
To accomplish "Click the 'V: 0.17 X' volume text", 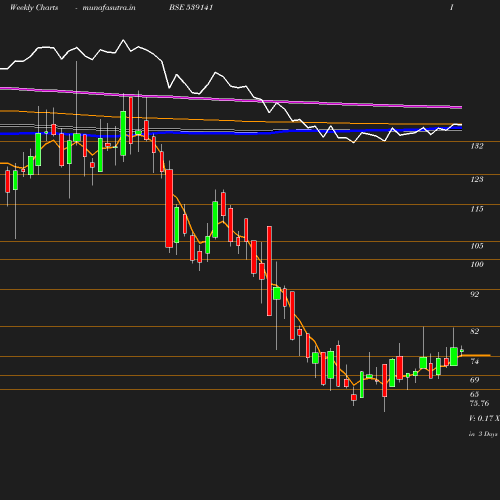I will tap(484, 418).
